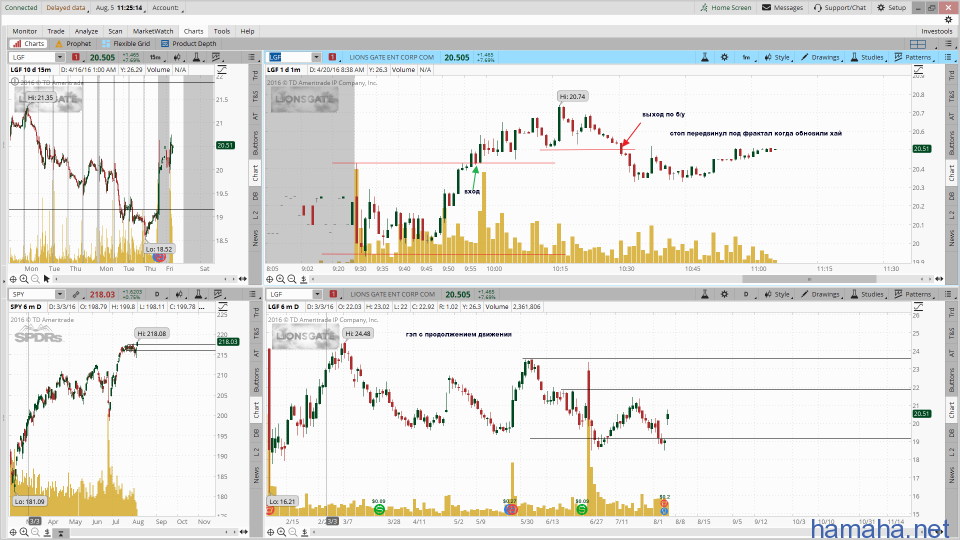Select Flexible Grid sub-tab

point(126,43)
